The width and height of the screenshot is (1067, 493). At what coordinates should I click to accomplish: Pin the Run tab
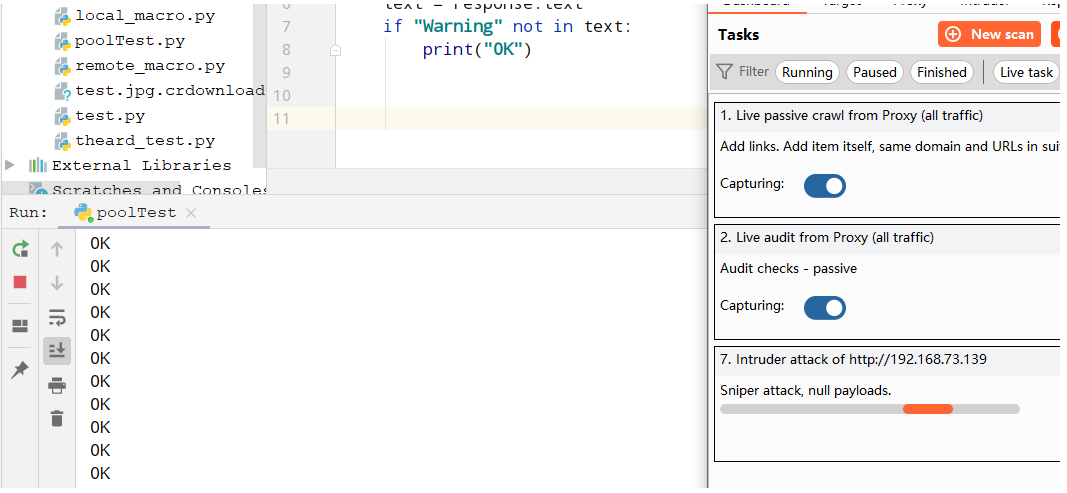pyautogui.click(x=20, y=370)
